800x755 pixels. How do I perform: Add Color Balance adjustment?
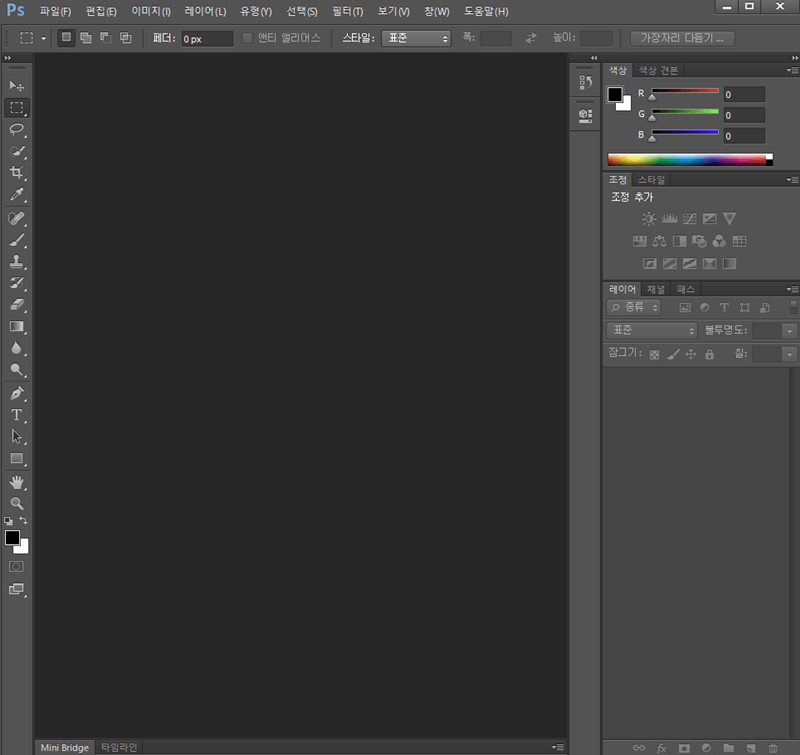659,241
